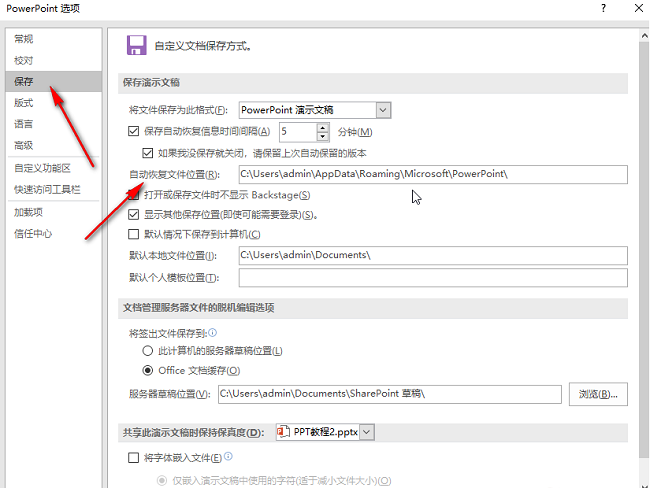Image resolution: width=650 pixels, height=488 pixels.
Task: Open the 高级 settings category
Action: [x=54, y=146]
